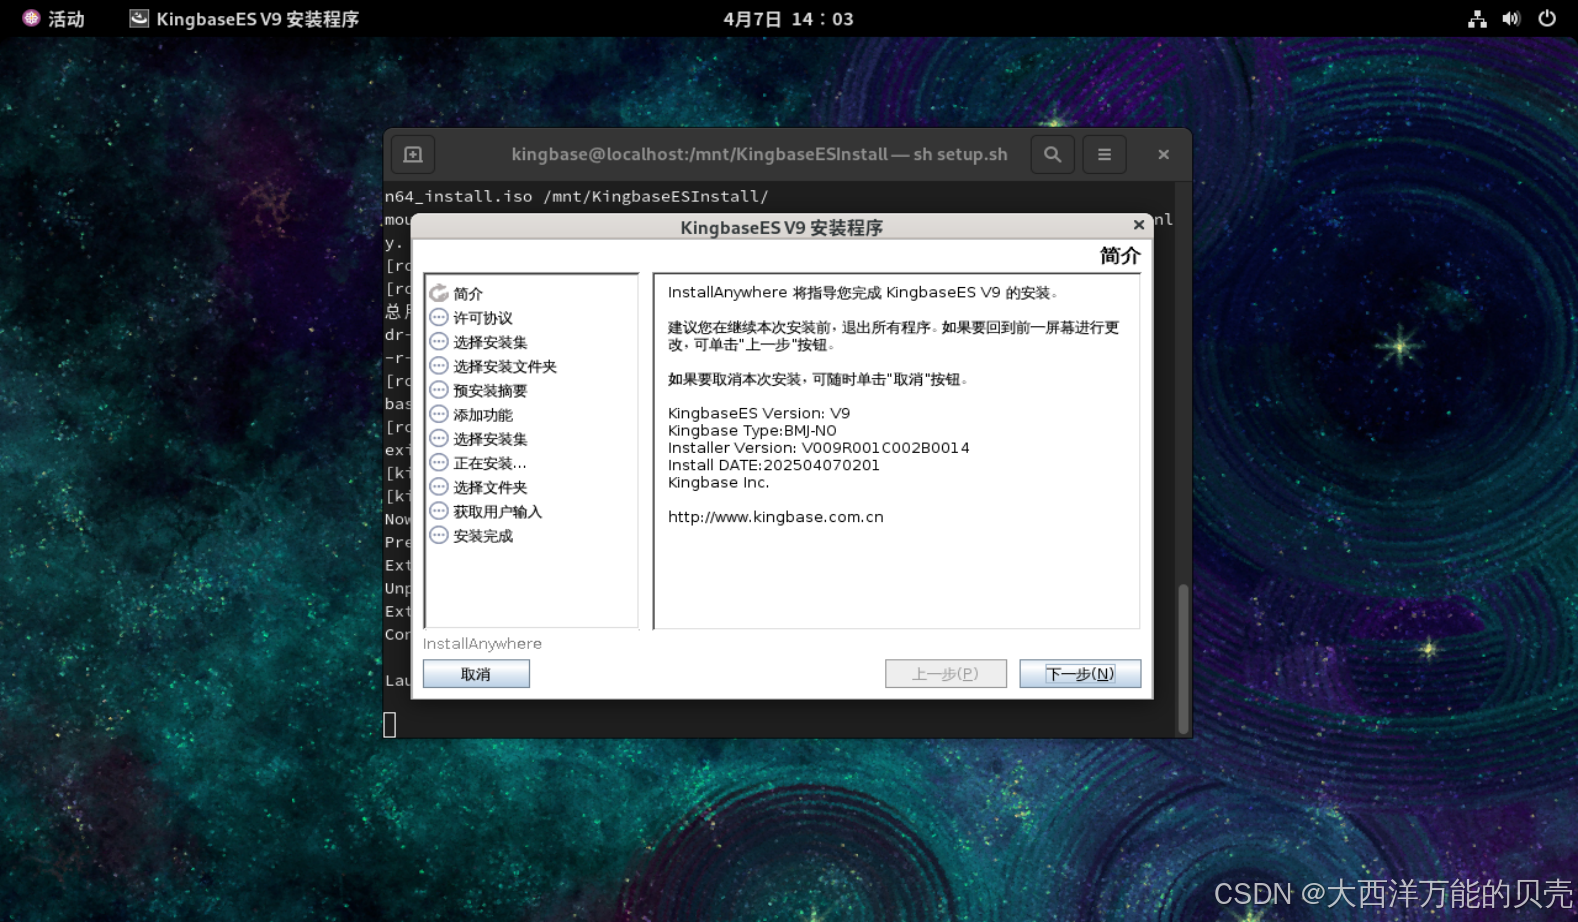Click Install DATE:202504070201 text
This screenshot has height=922, width=1578.
[x=774, y=465]
